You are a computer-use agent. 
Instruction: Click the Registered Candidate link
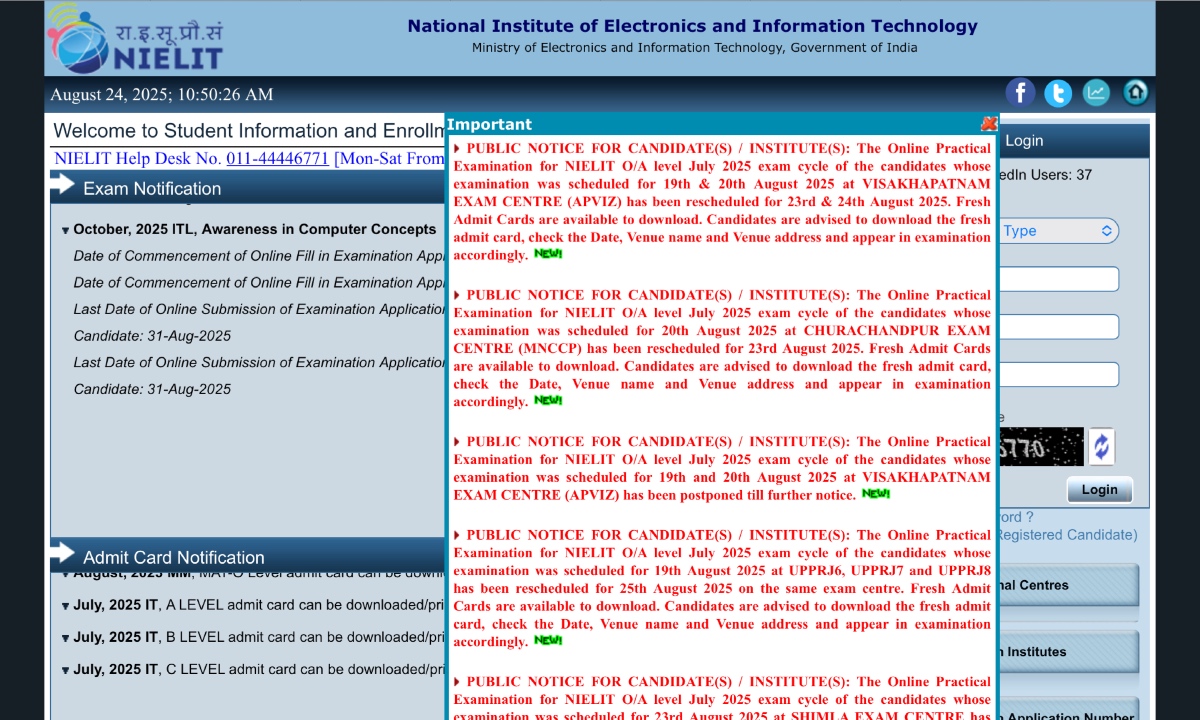point(1067,535)
